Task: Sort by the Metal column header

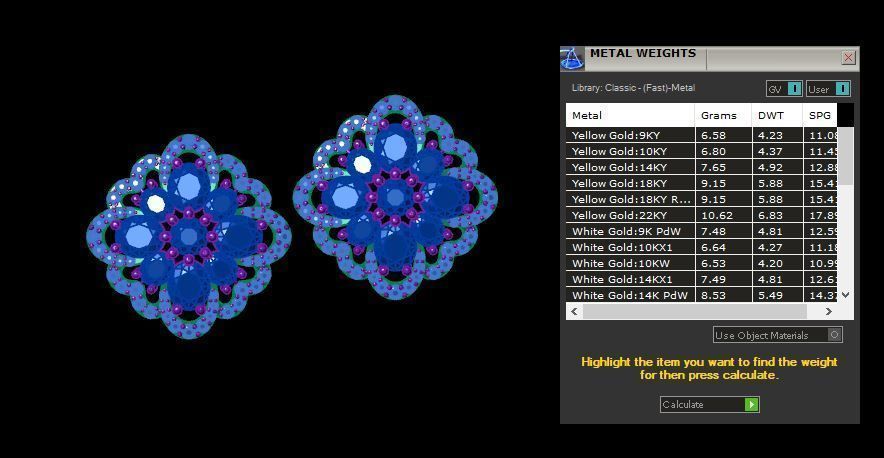Action: (630, 116)
